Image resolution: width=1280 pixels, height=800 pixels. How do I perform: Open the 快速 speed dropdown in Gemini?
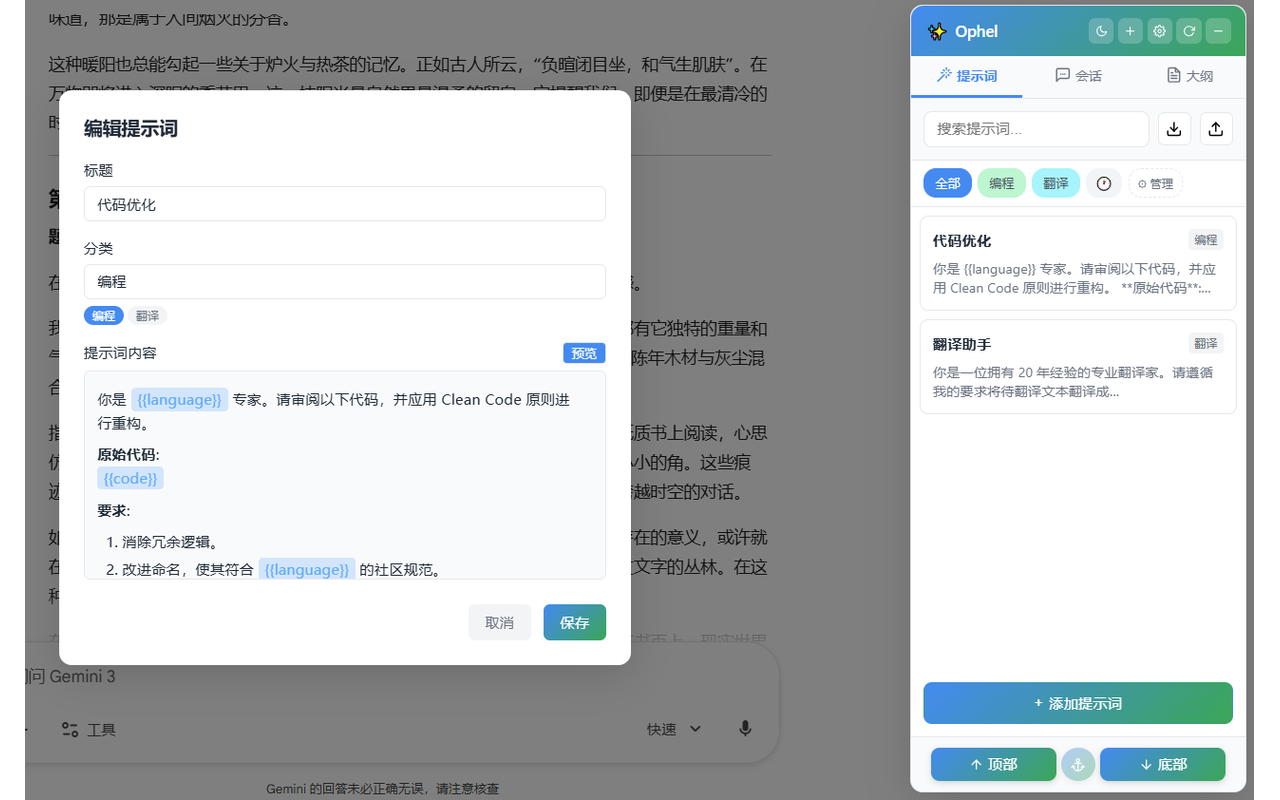pyautogui.click(x=673, y=729)
